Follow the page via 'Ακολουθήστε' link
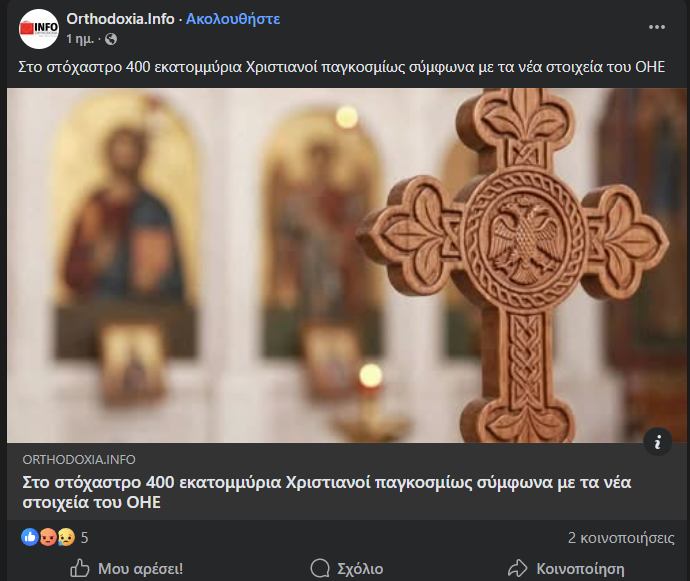The image size is (690, 581). [233, 19]
